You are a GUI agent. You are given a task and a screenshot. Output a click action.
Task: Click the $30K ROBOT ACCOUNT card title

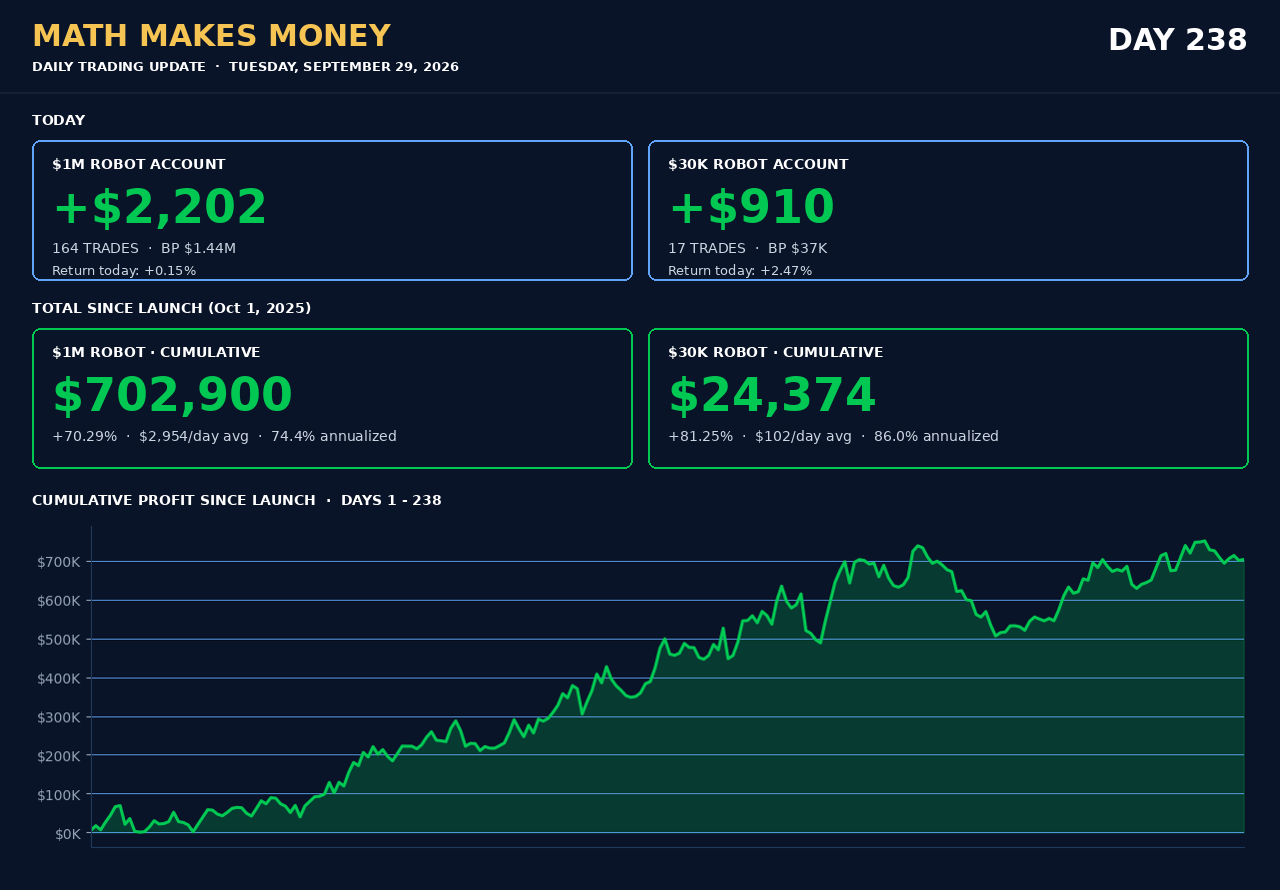(x=758, y=165)
